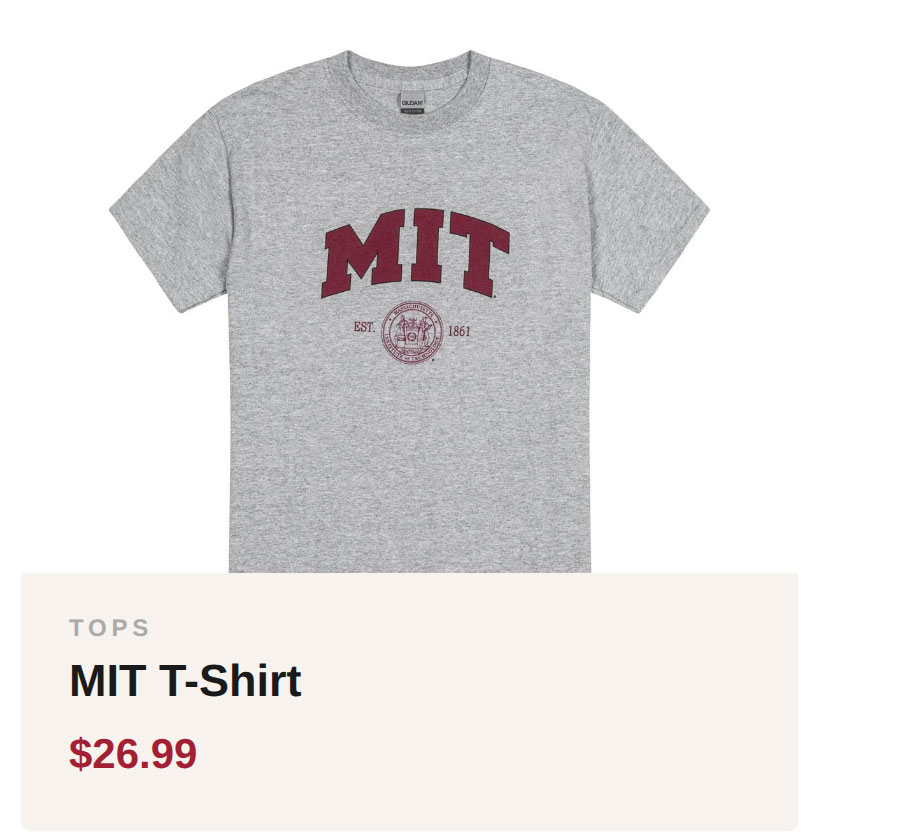Click the dollar sign in the price
Screen dimensions: 900x834
coord(77,754)
